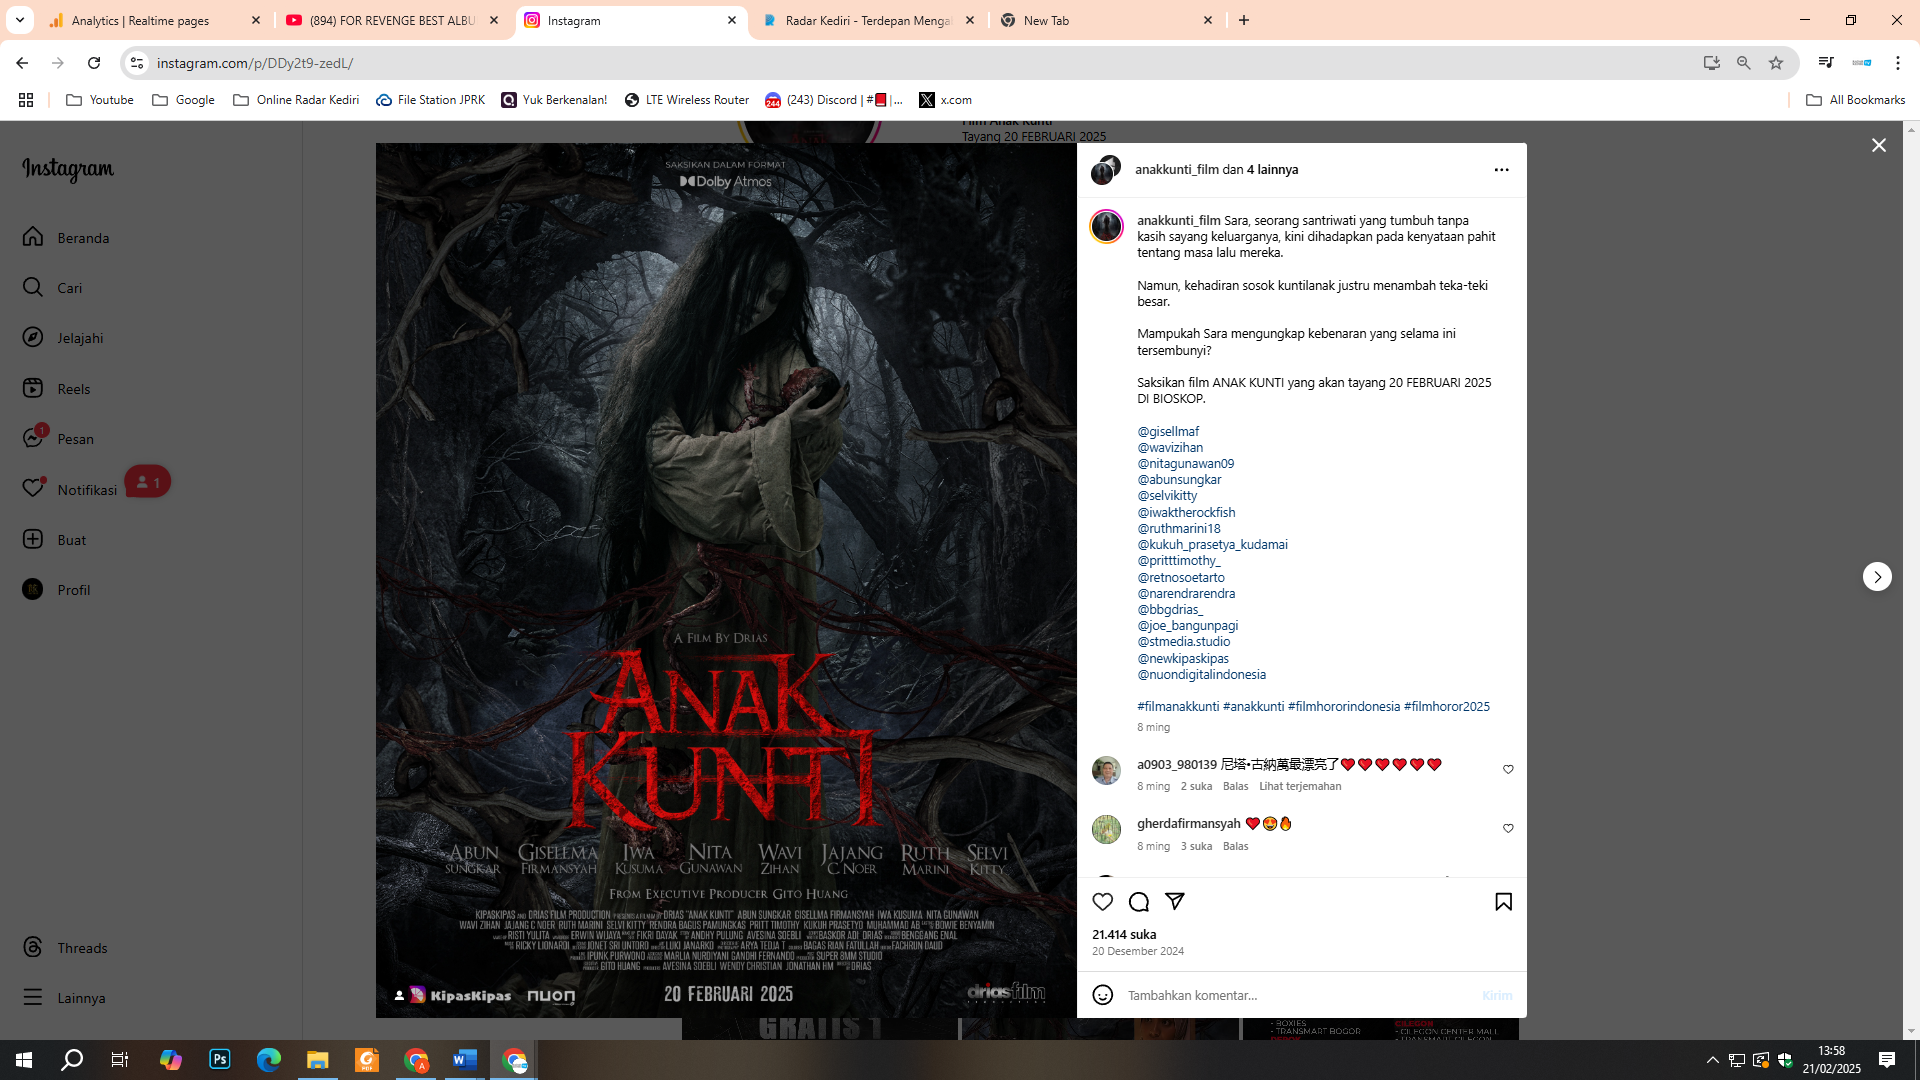Open Jelajahi explore page
The image size is (1920, 1080).
point(63,338)
